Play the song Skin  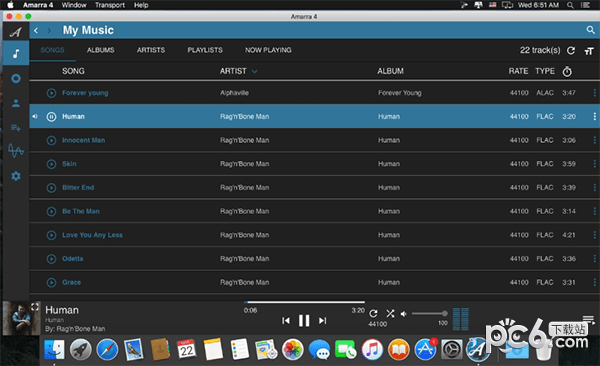point(51,164)
